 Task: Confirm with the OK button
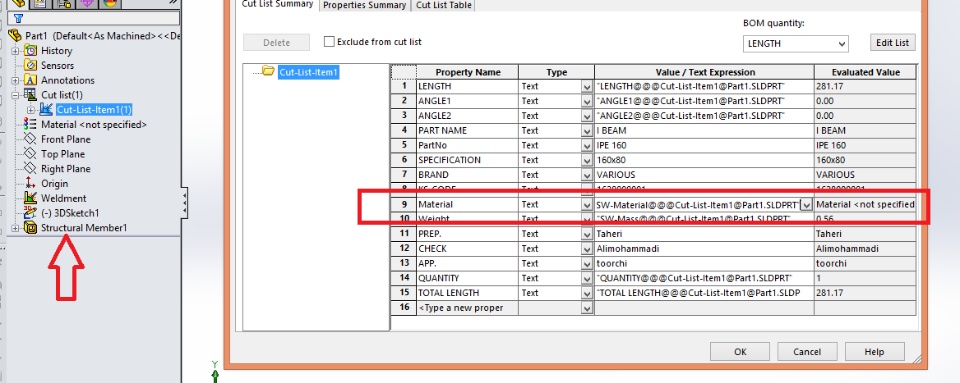(740, 352)
